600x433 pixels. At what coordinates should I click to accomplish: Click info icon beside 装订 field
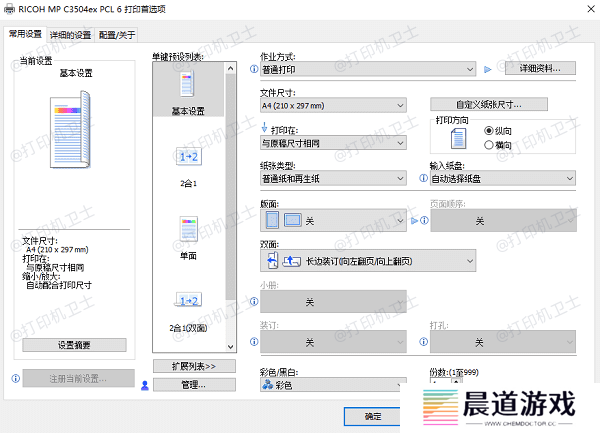[254, 342]
